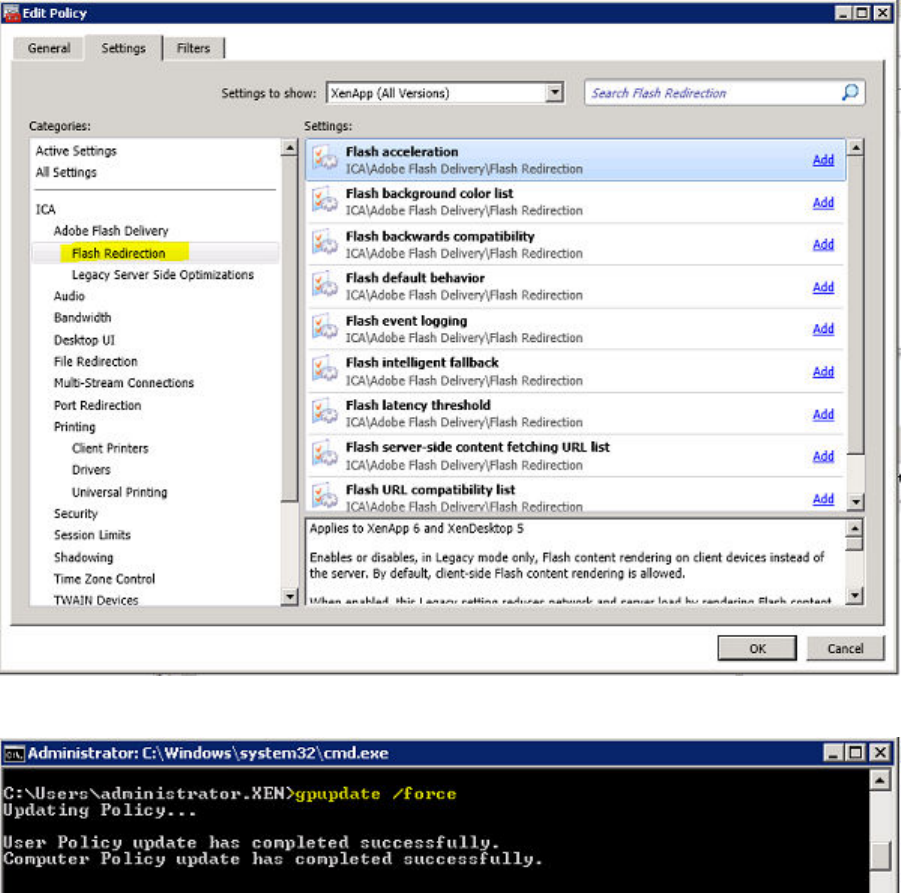
Task: Click the Flash default behavior icon
Action: click(325, 285)
